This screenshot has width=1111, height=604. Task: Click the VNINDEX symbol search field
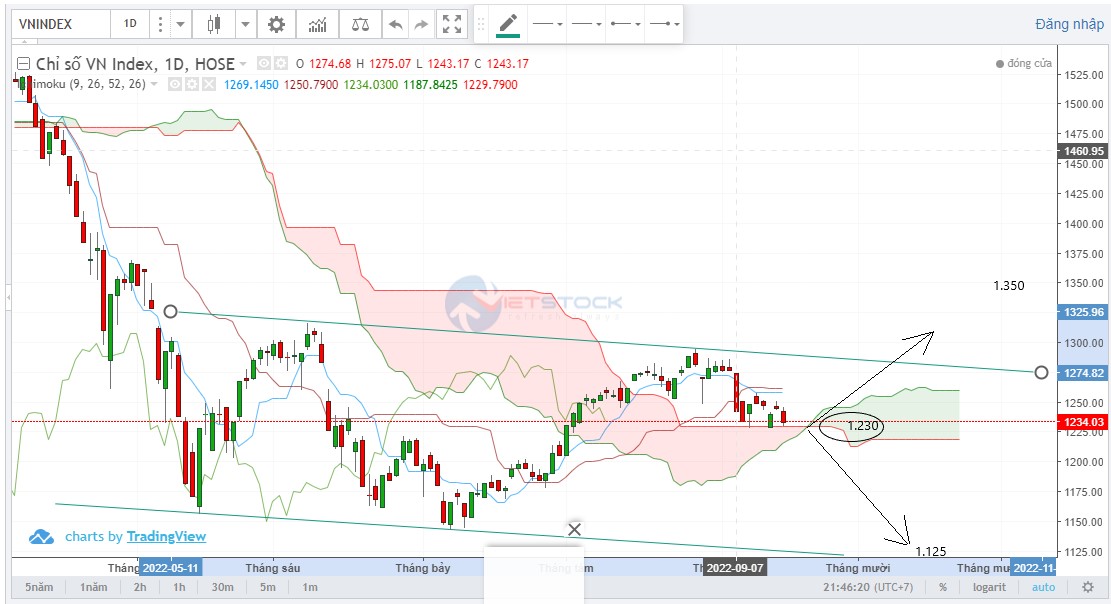click(60, 24)
